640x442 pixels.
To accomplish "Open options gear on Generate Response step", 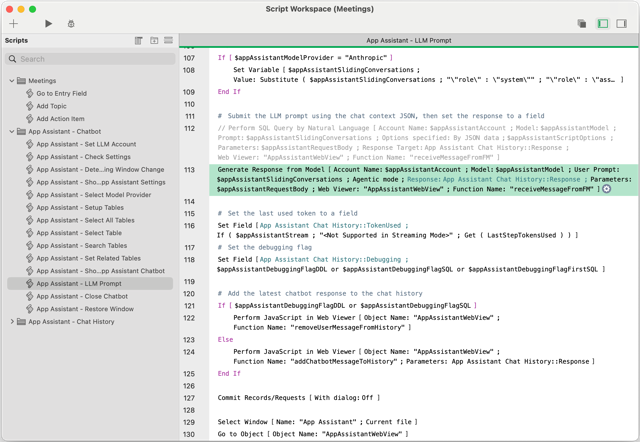I will [607, 189].
